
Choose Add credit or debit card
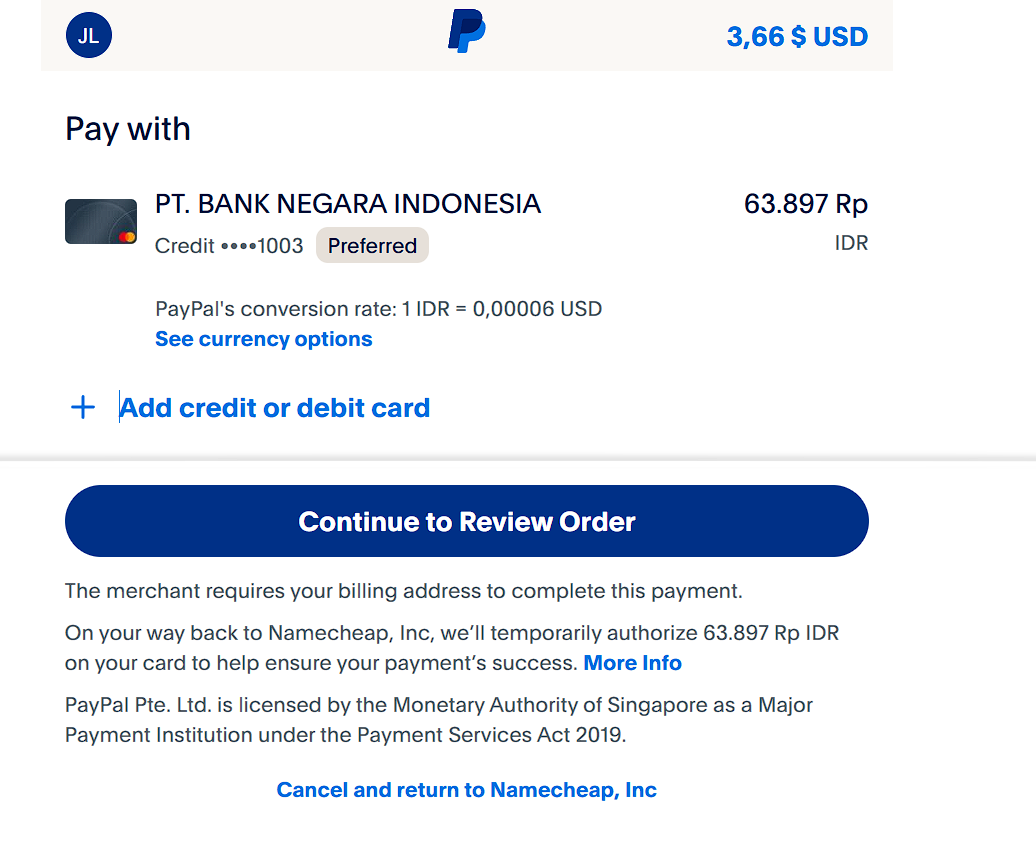point(275,408)
